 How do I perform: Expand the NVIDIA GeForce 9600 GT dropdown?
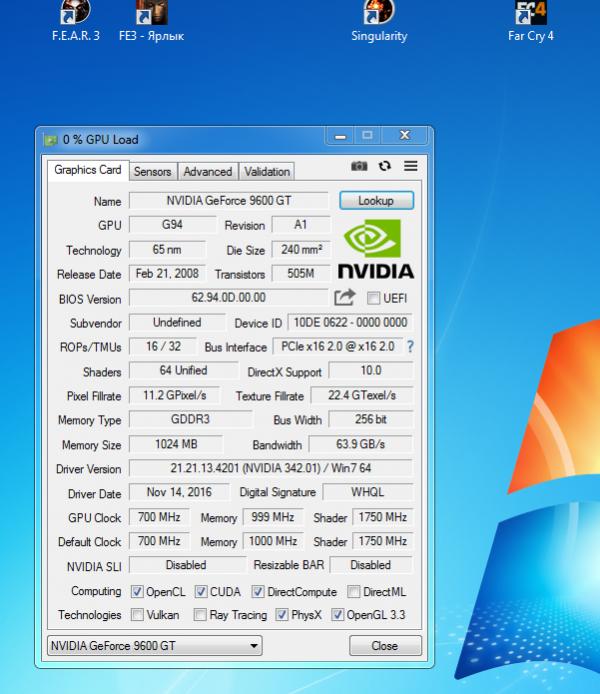pyautogui.click(x=154, y=646)
